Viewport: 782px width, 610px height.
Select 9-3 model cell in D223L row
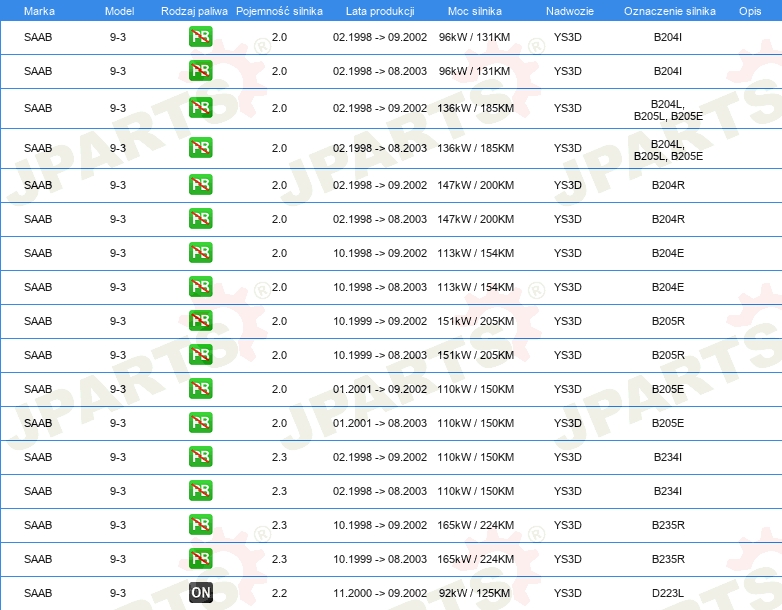(118, 593)
